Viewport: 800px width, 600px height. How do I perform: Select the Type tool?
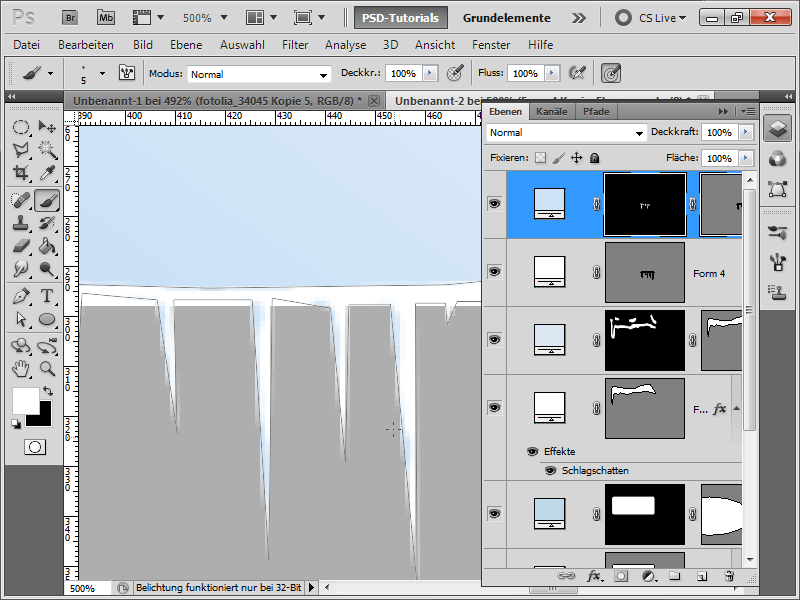[x=47, y=296]
